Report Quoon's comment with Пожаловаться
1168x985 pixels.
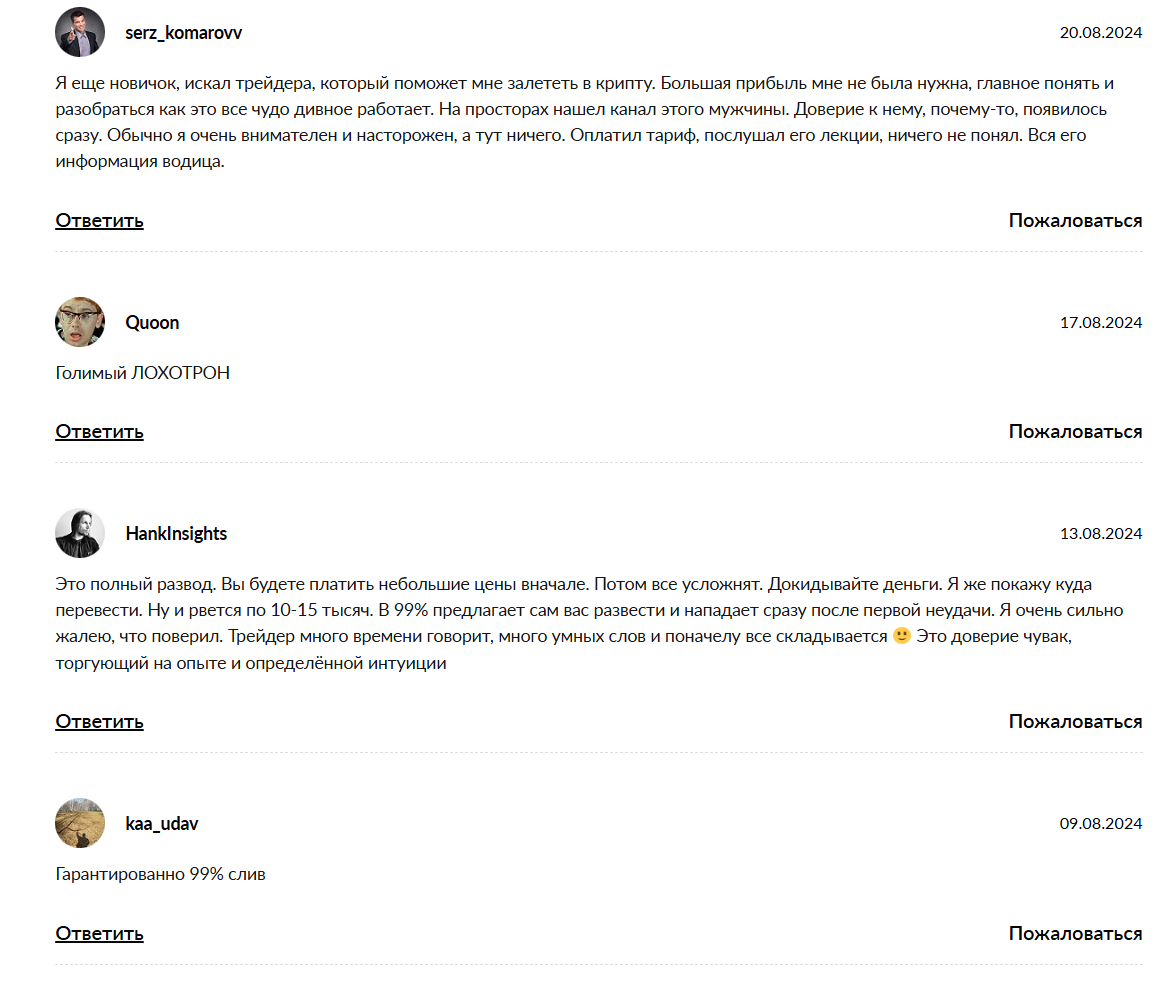click(1075, 431)
